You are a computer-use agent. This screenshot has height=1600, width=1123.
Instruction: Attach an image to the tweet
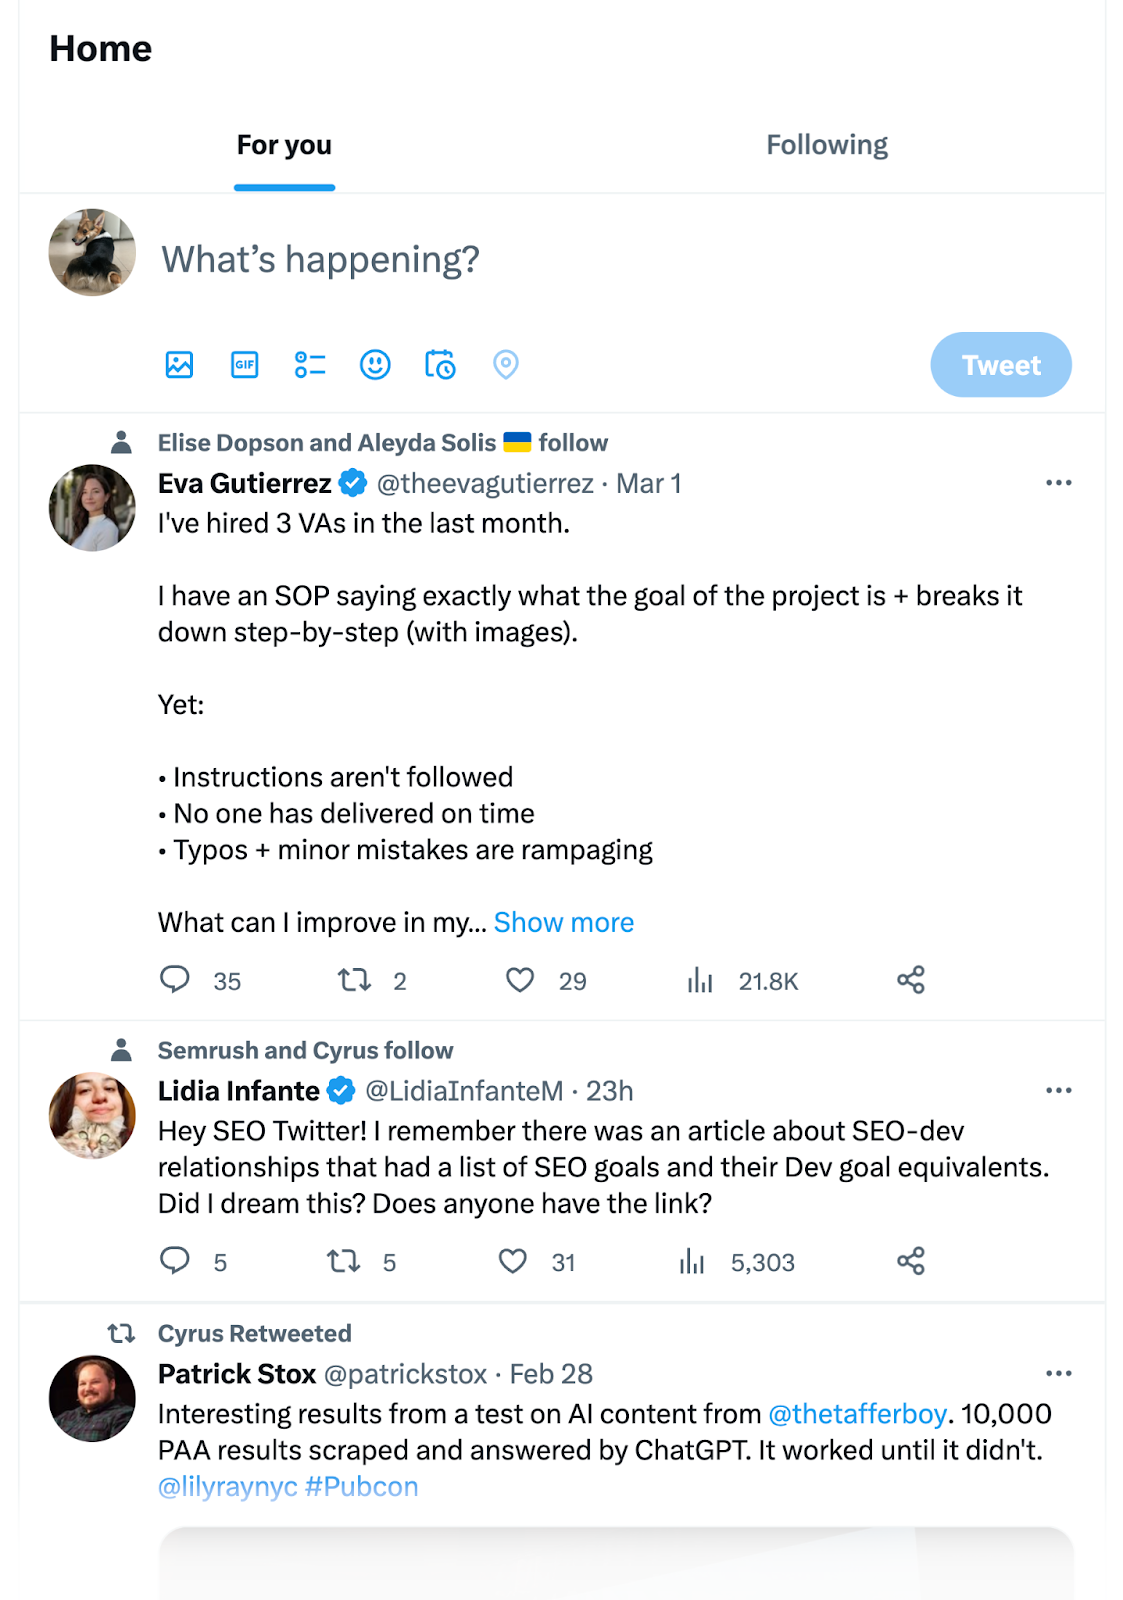tap(178, 365)
